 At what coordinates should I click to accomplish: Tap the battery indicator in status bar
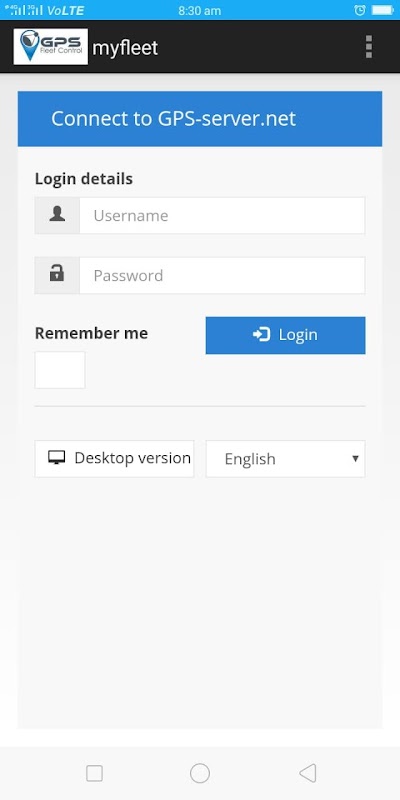(x=382, y=10)
